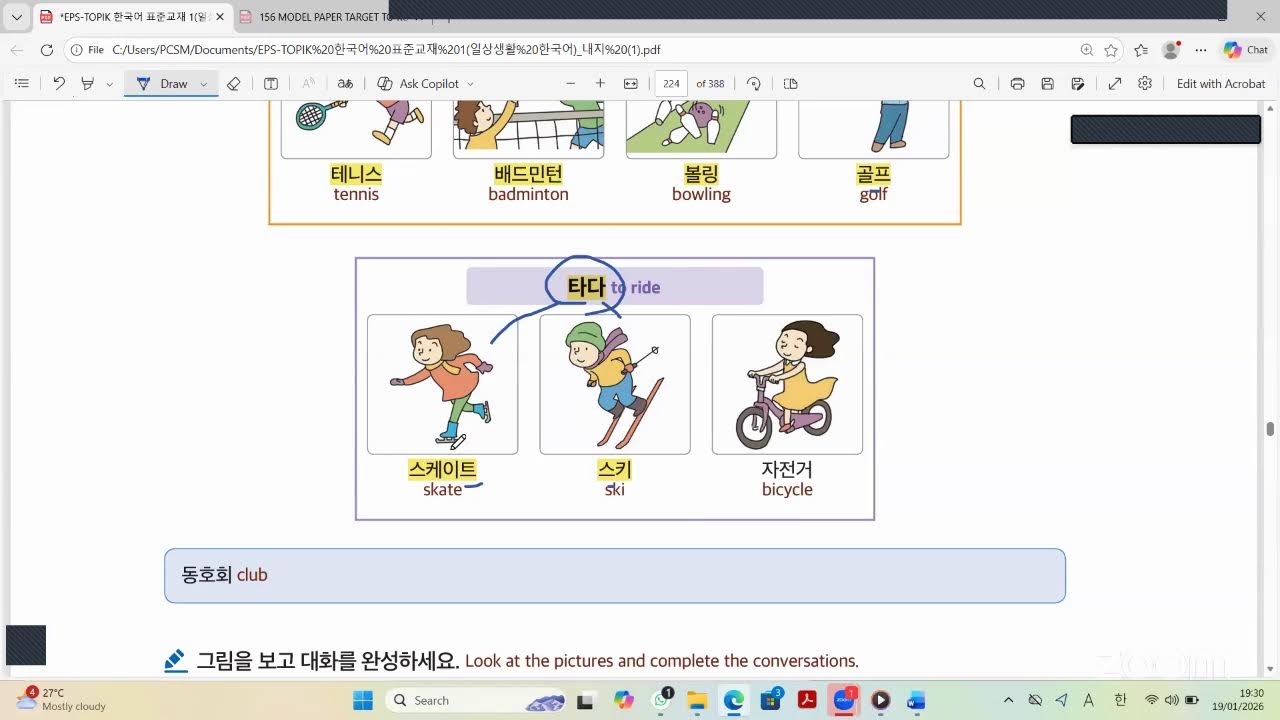Click the 동호회 club text
Viewport: 1280px width, 720px height.
click(224, 575)
